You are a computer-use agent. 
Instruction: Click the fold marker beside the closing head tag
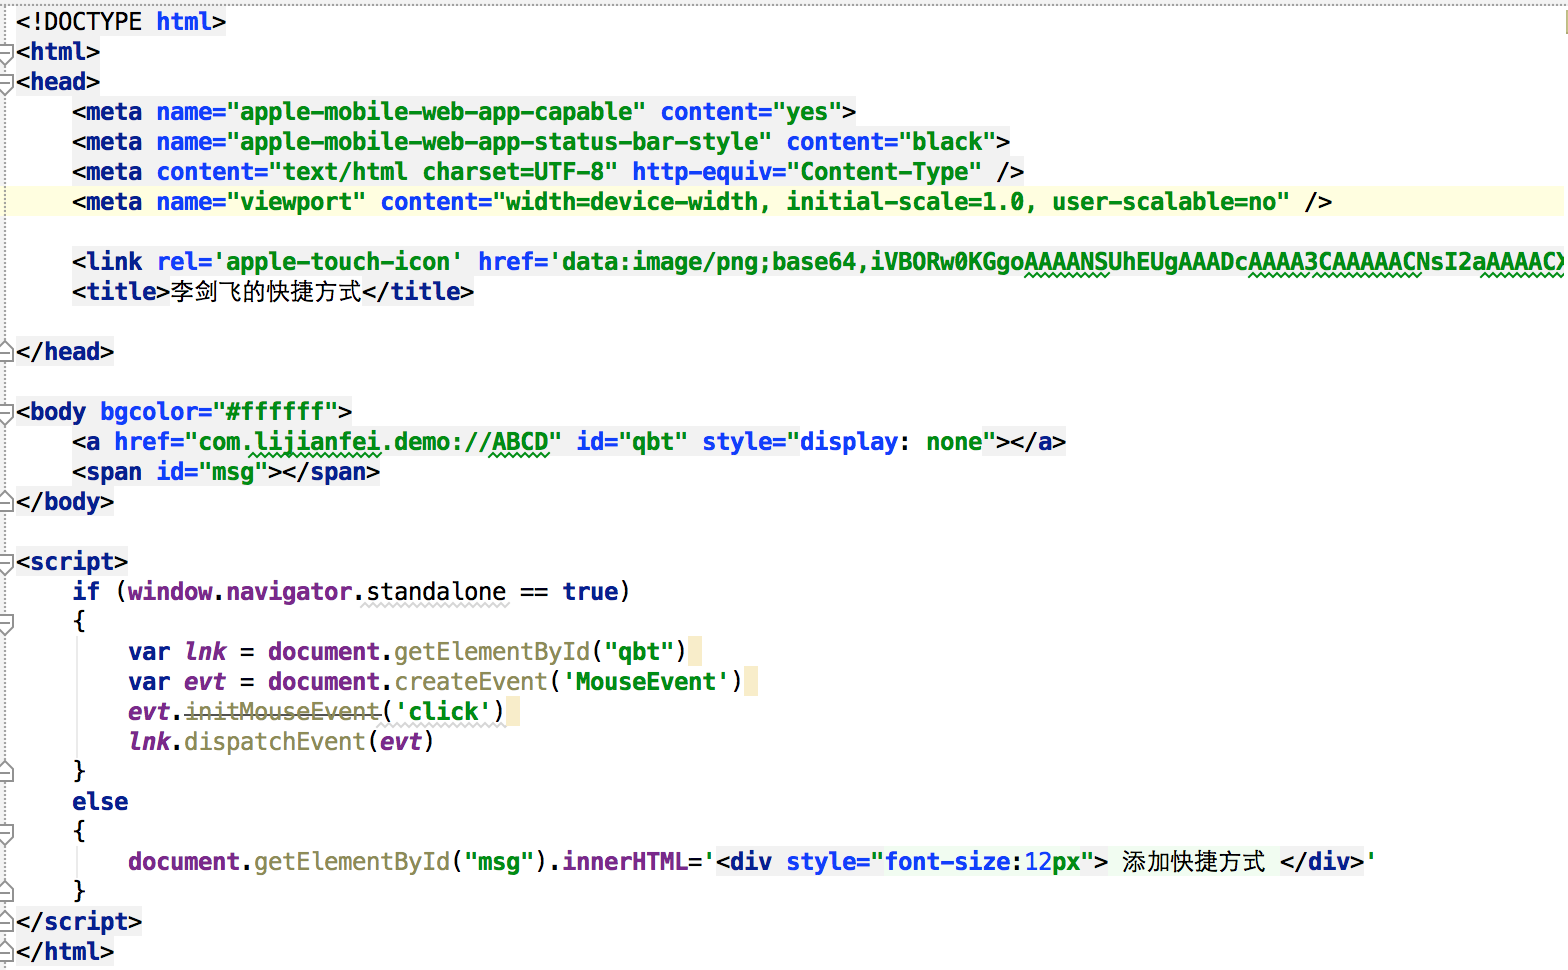pos(6,351)
